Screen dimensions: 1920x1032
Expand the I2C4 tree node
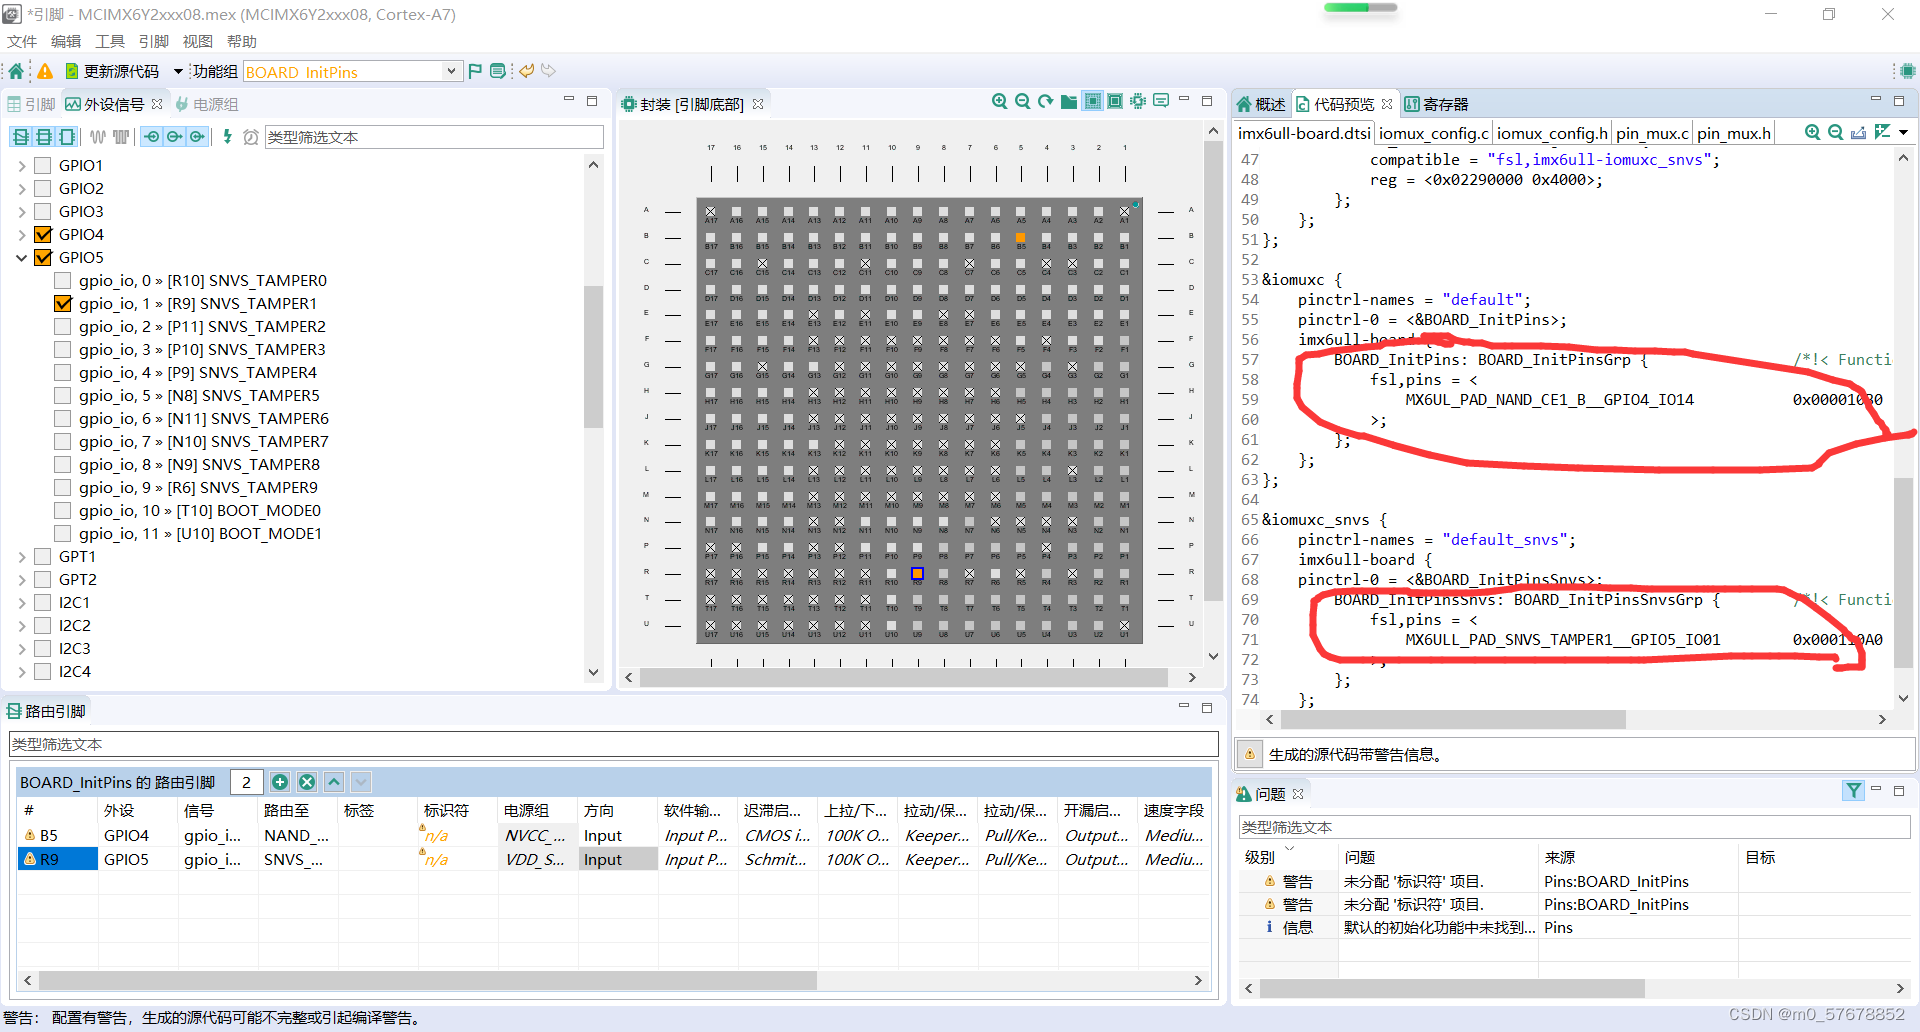coord(21,671)
